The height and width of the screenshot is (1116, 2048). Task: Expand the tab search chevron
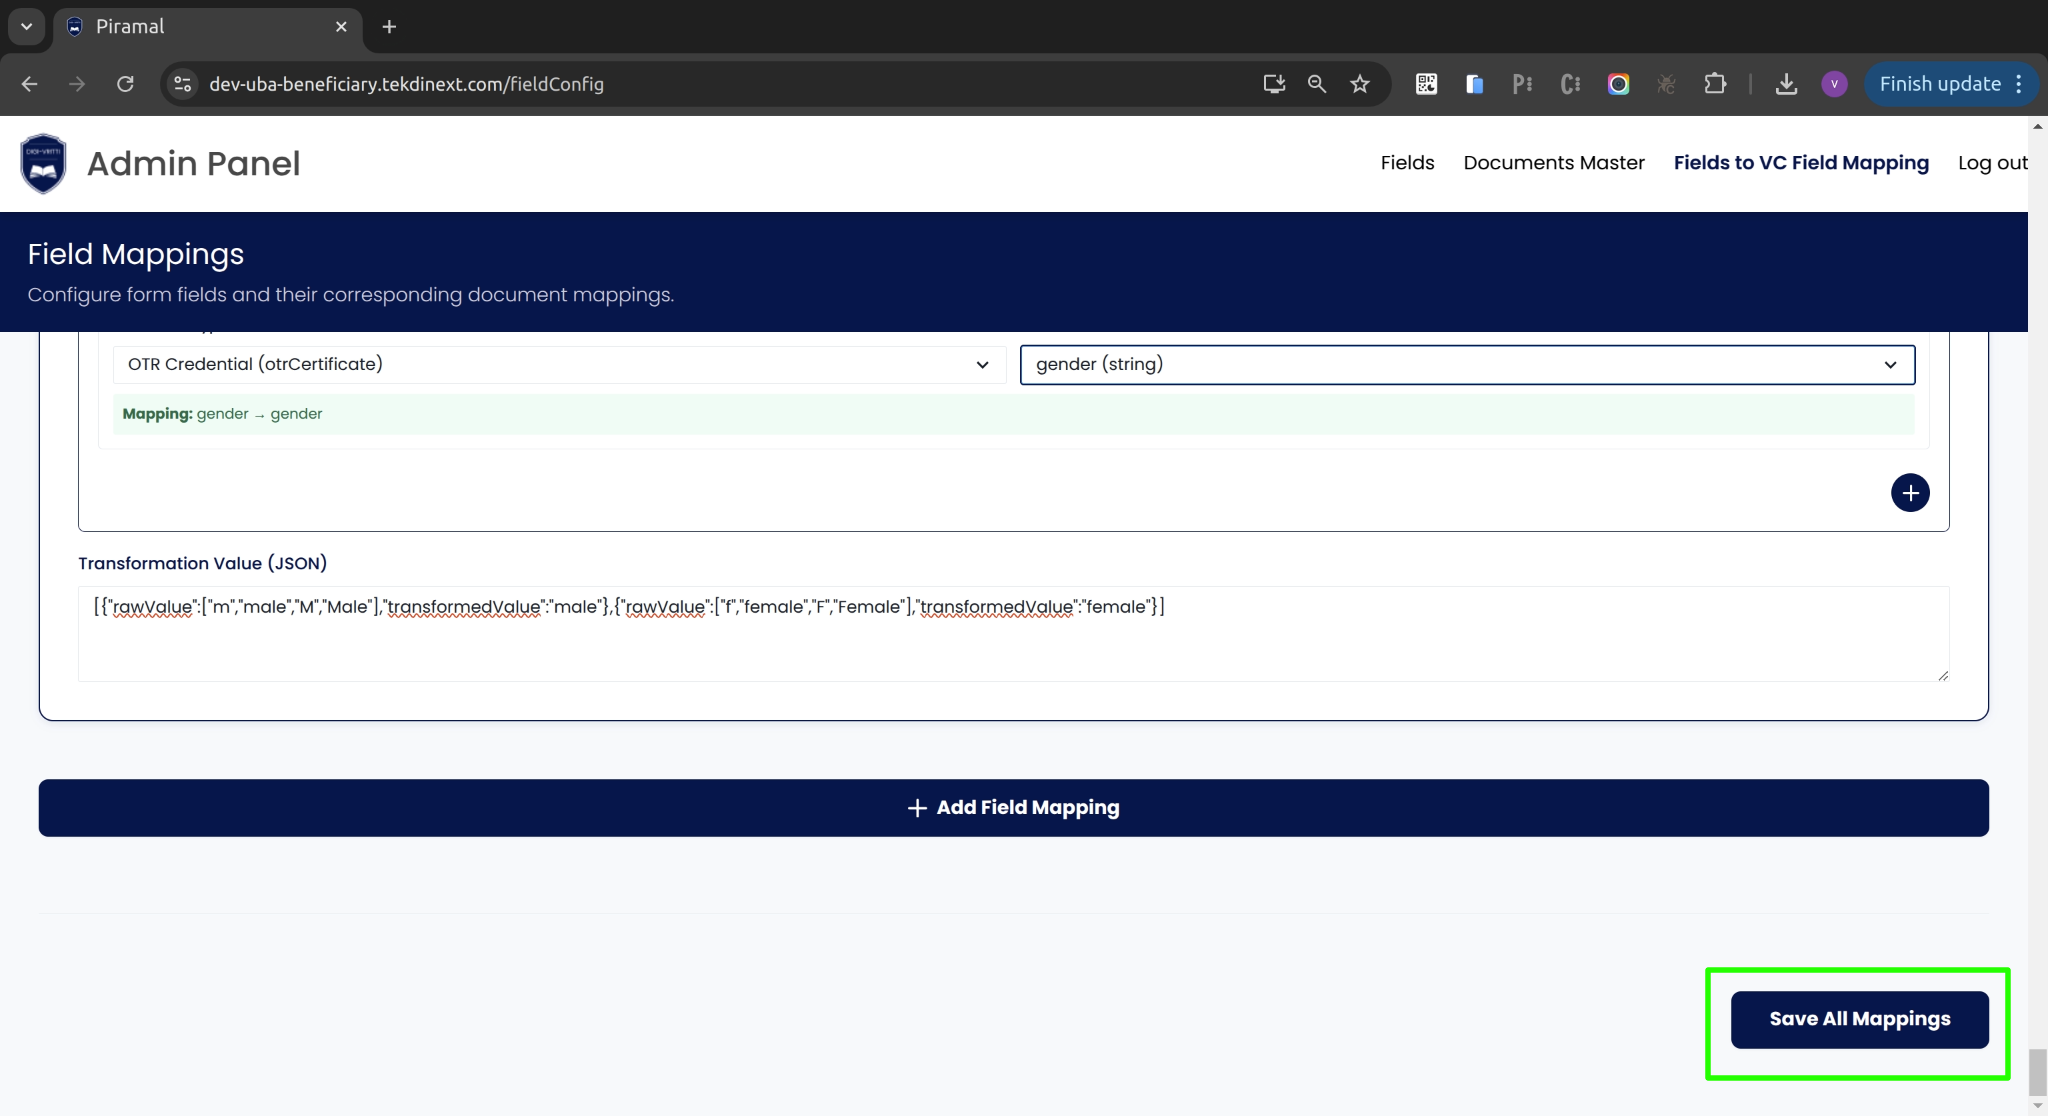point(27,27)
